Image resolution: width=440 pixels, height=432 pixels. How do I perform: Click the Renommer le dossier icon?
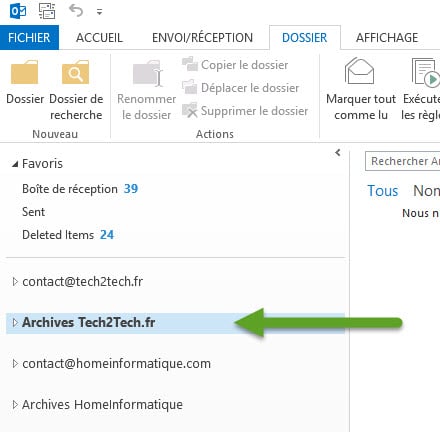tap(148, 73)
